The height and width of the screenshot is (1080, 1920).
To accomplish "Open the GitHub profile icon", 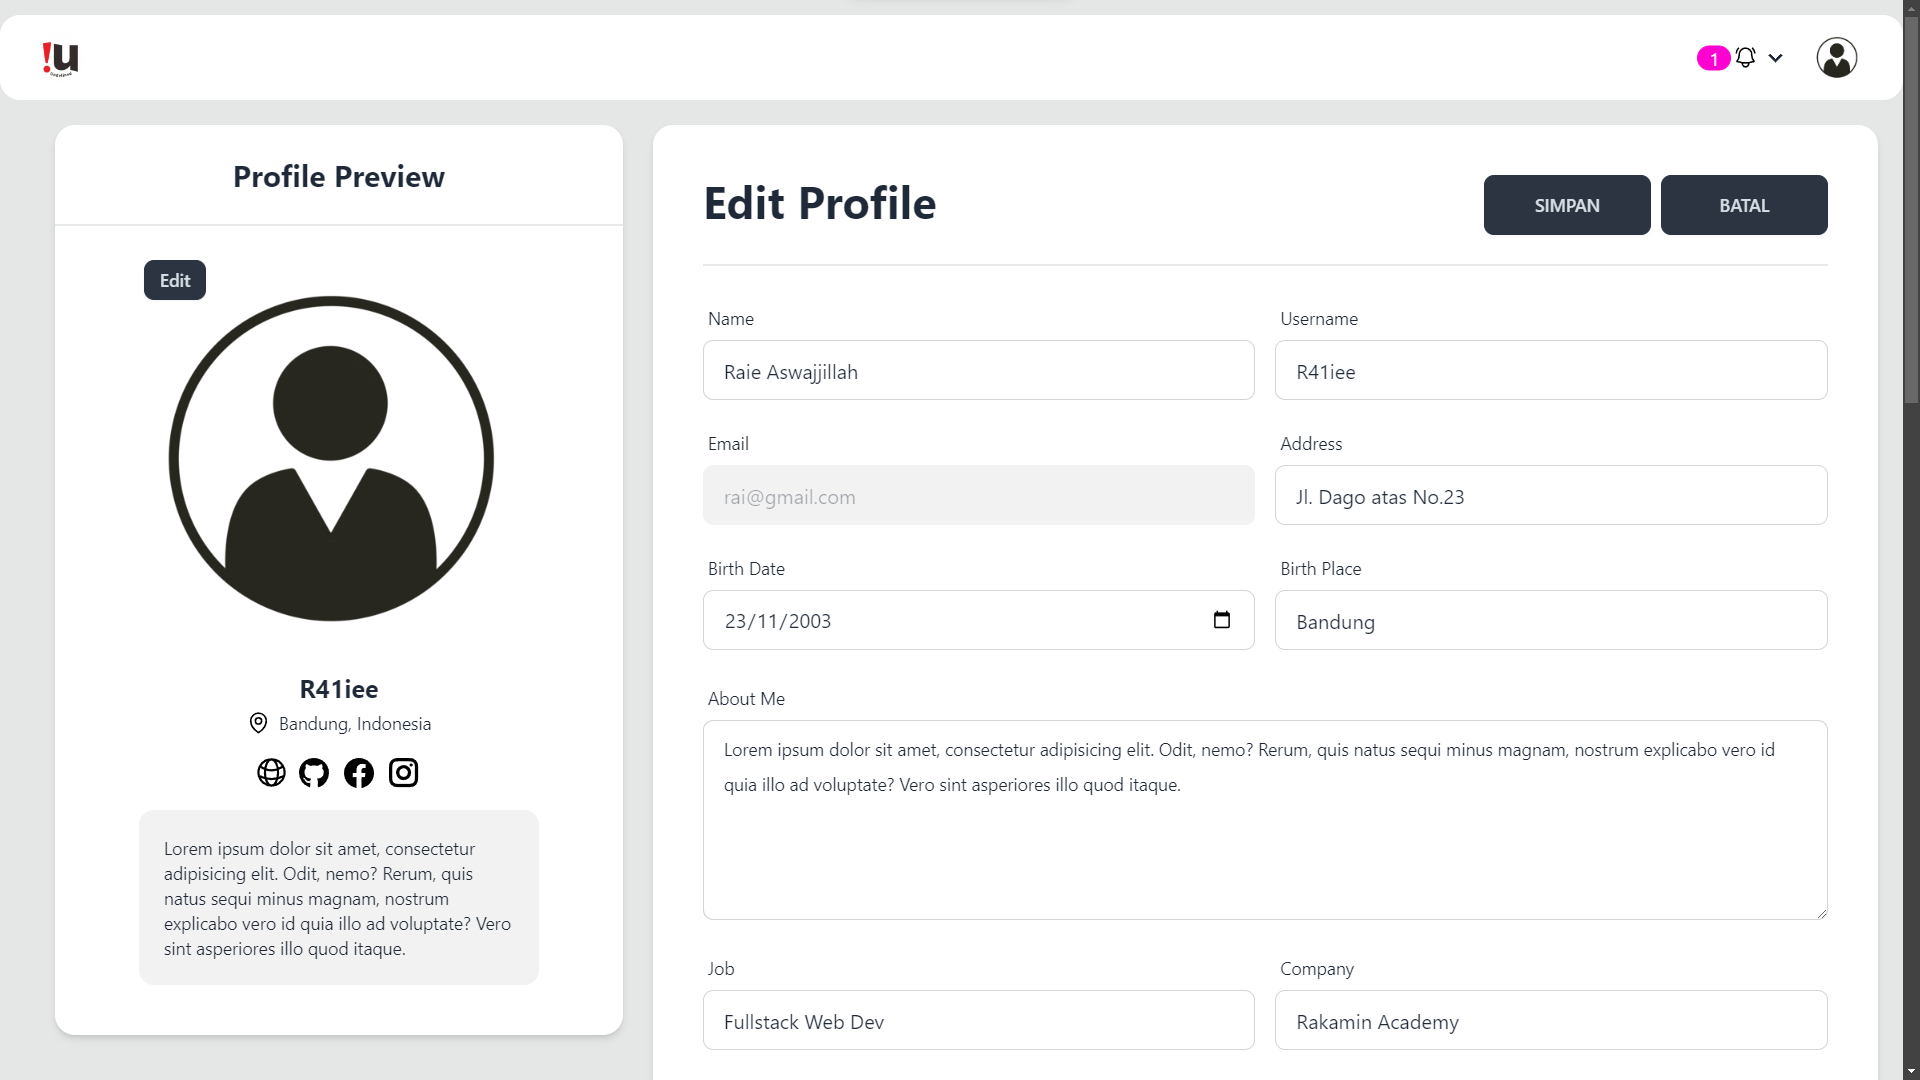I will 314,773.
